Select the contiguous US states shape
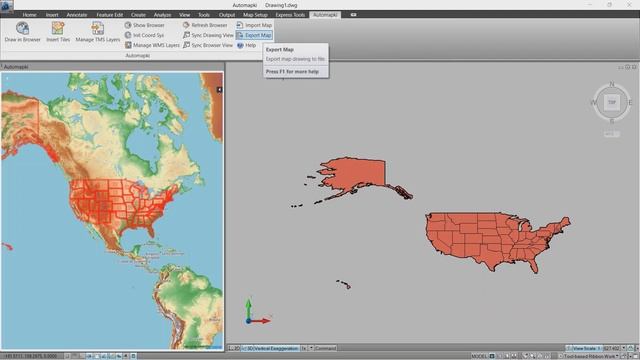640x360 pixels. pos(490,241)
